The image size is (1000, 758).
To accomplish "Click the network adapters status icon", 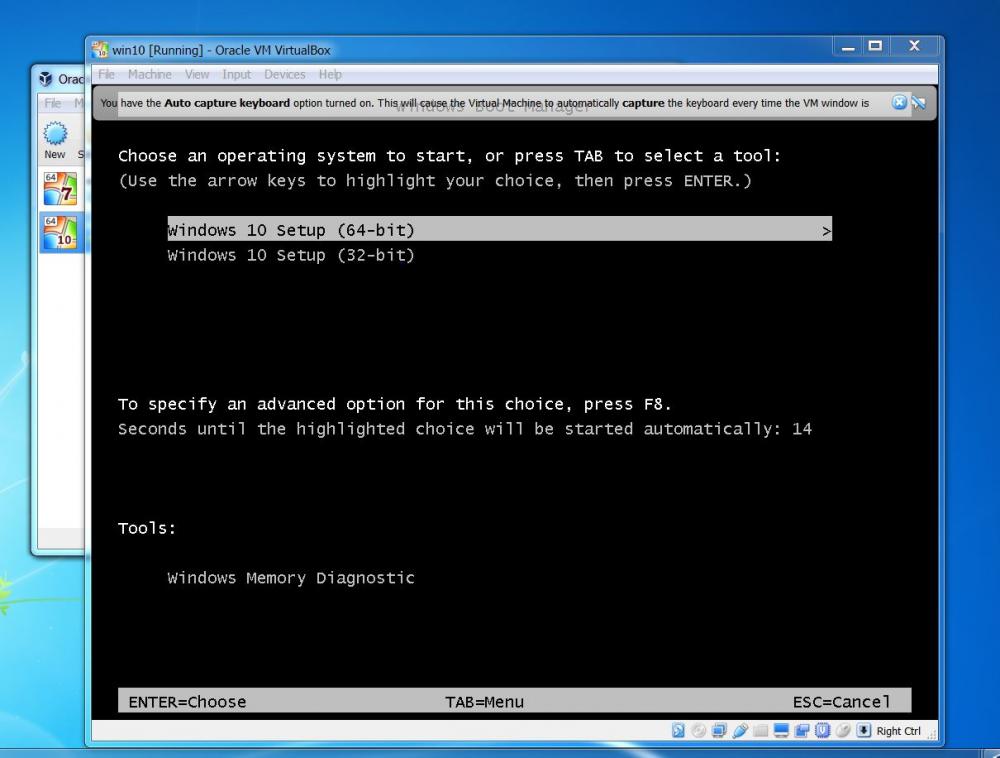I will [719, 731].
